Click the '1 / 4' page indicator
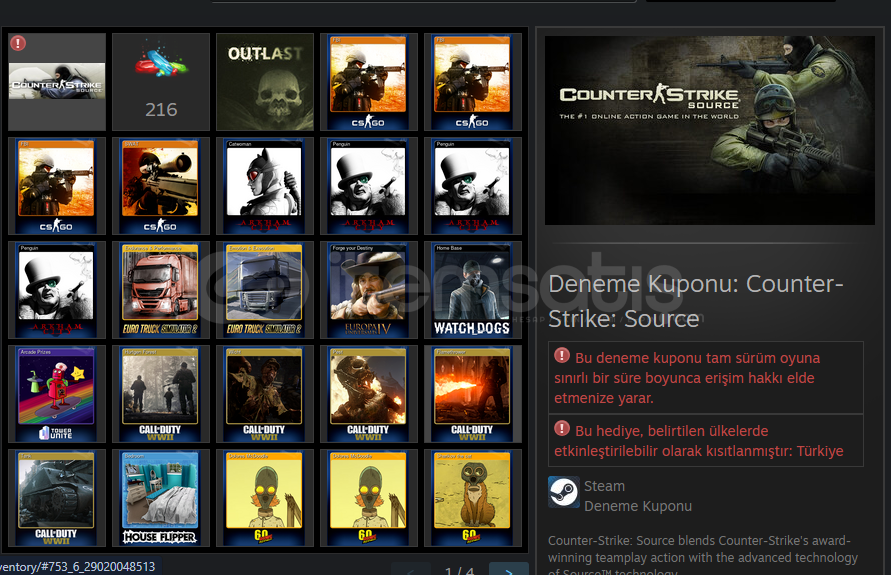The image size is (891, 575). (x=459, y=570)
